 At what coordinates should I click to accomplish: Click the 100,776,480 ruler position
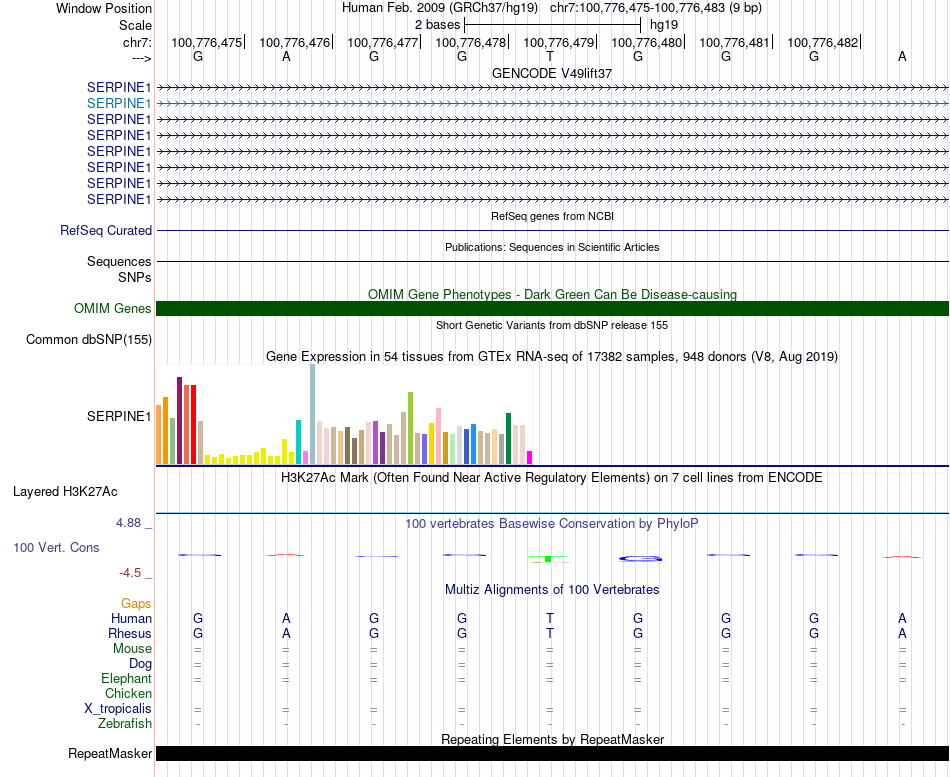(x=646, y=42)
